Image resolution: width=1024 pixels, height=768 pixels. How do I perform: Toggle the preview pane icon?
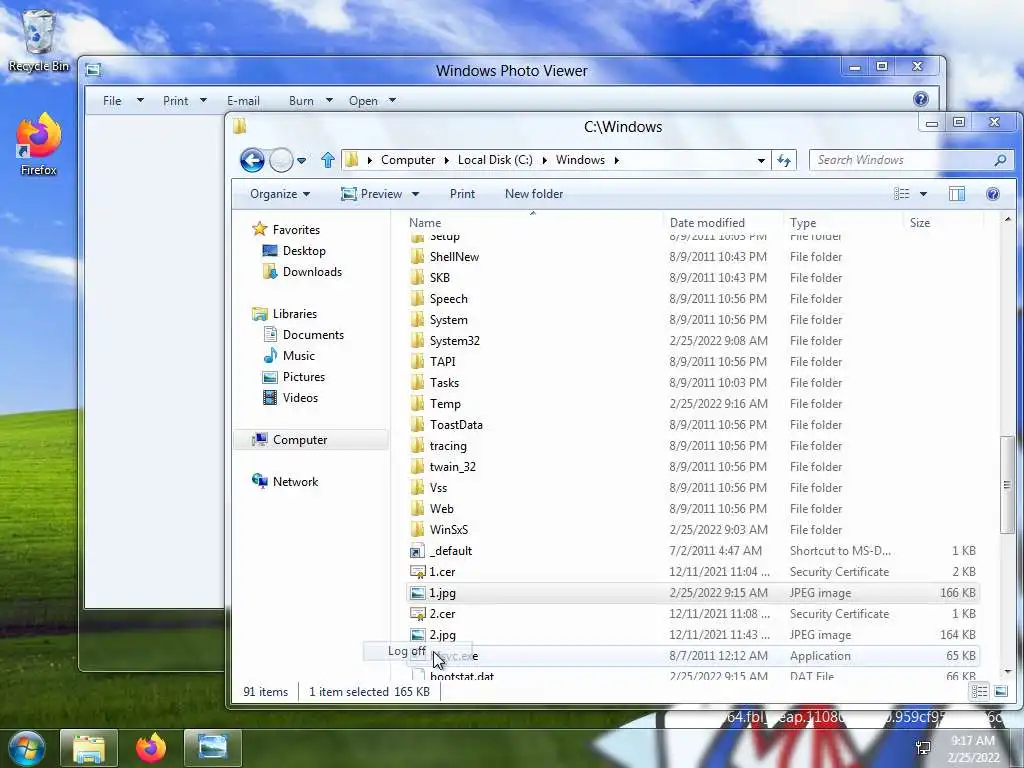tap(957, 194)
